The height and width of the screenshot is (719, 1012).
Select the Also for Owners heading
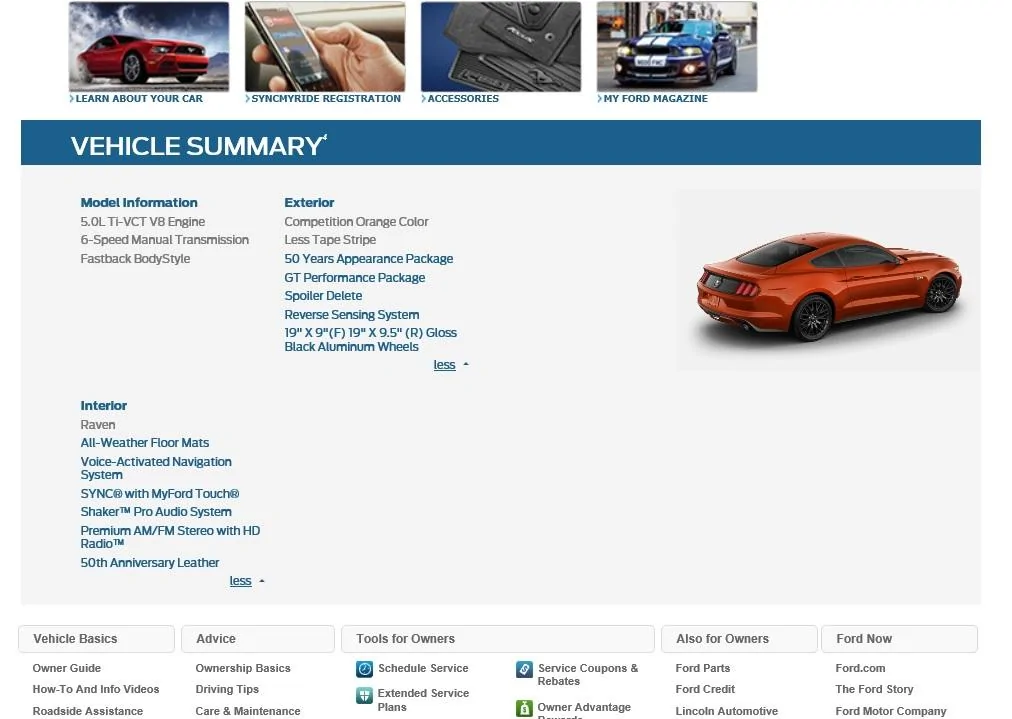739,639
